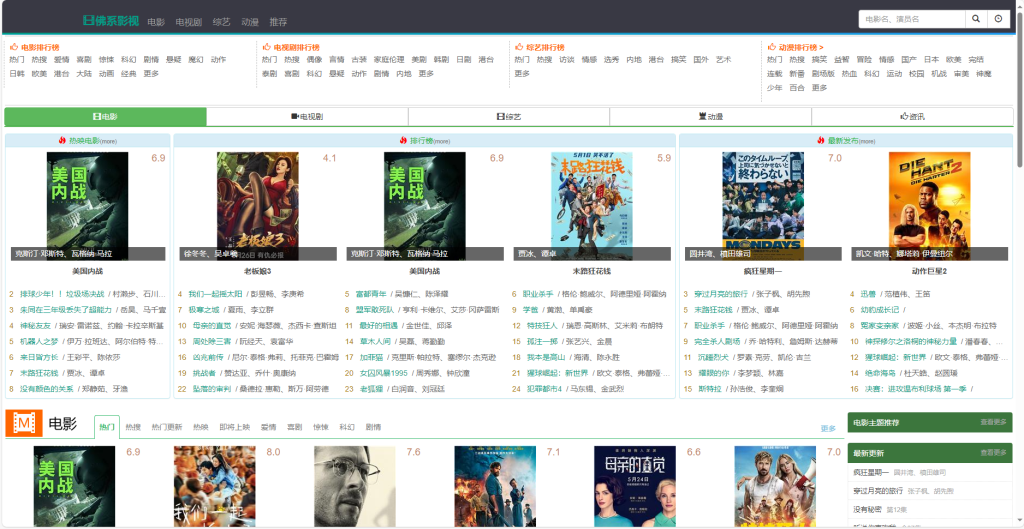1024x529 pixels.
Task: Click thumbs-up icon next to 电影排行榜
Action: pos(14,47)
